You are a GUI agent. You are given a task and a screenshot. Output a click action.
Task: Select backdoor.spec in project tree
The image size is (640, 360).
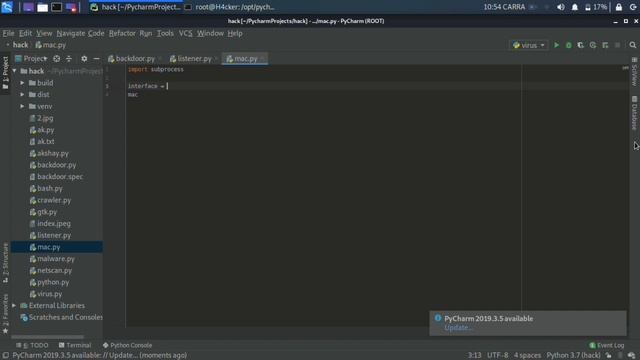(x=60, y=177)
